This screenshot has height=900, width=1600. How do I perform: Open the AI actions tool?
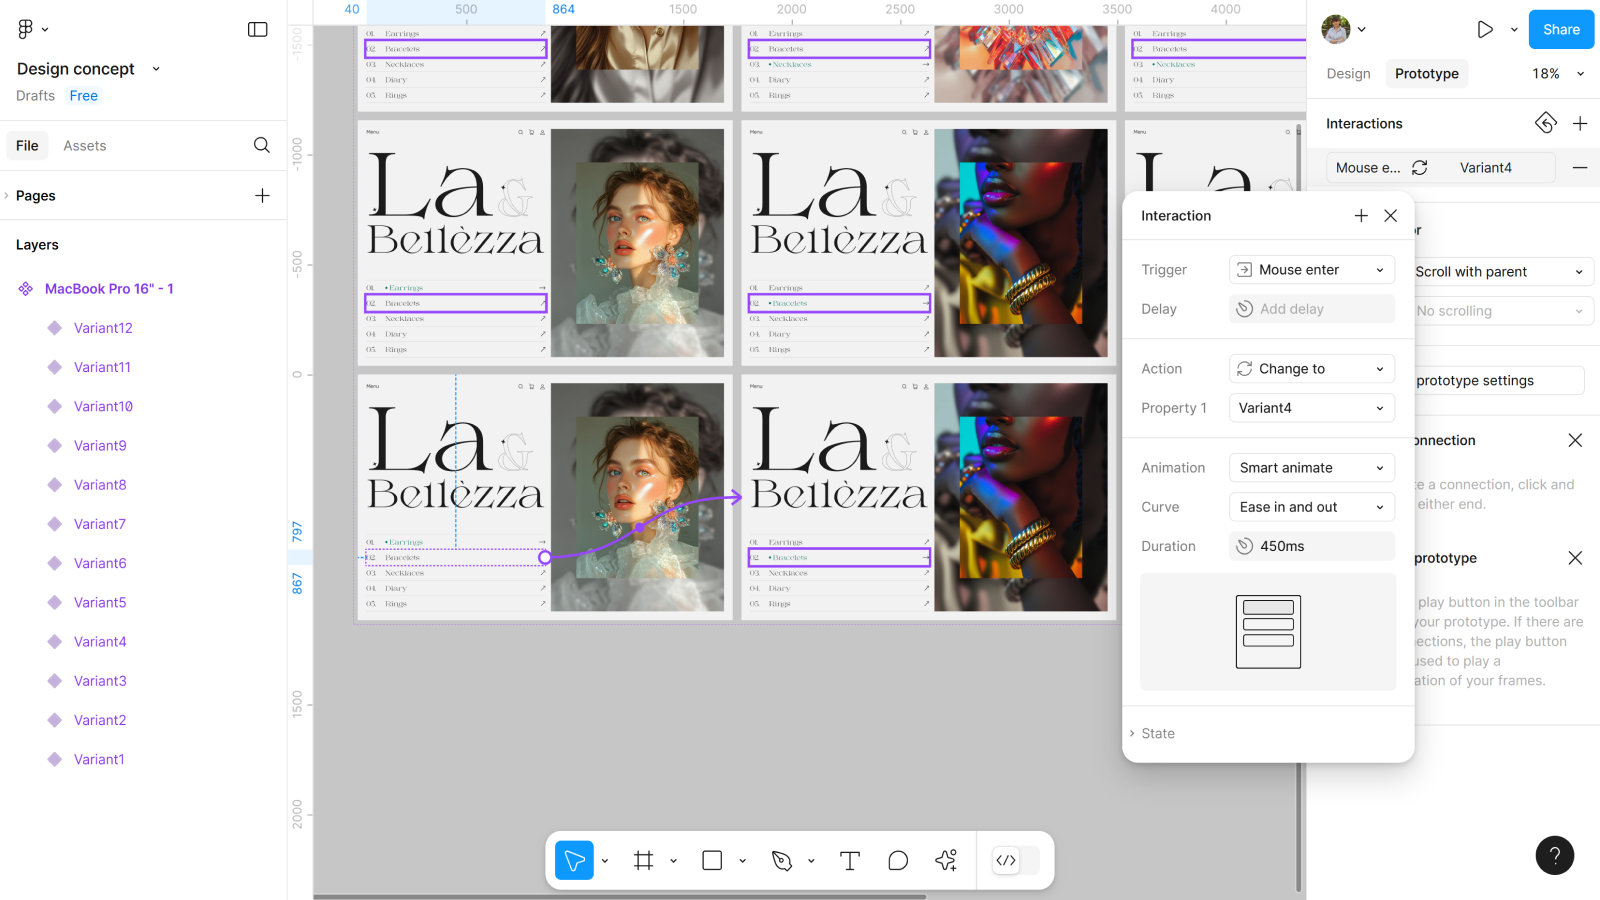point(946,860)
